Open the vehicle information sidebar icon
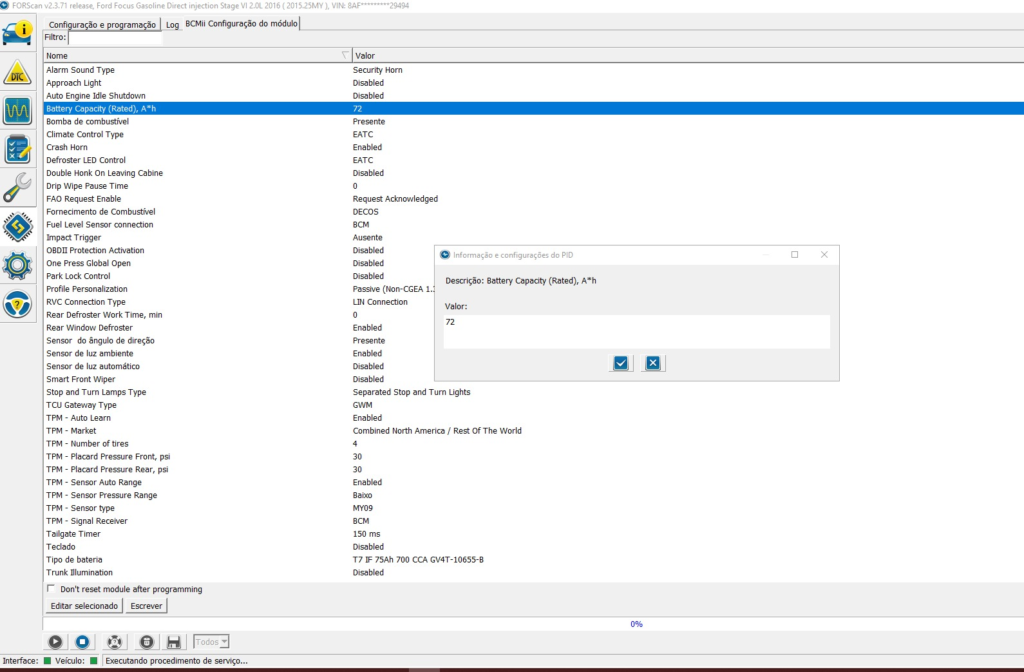Viewport: 1024px width, 672px height. pyautogui.click(x=18, y=33)
